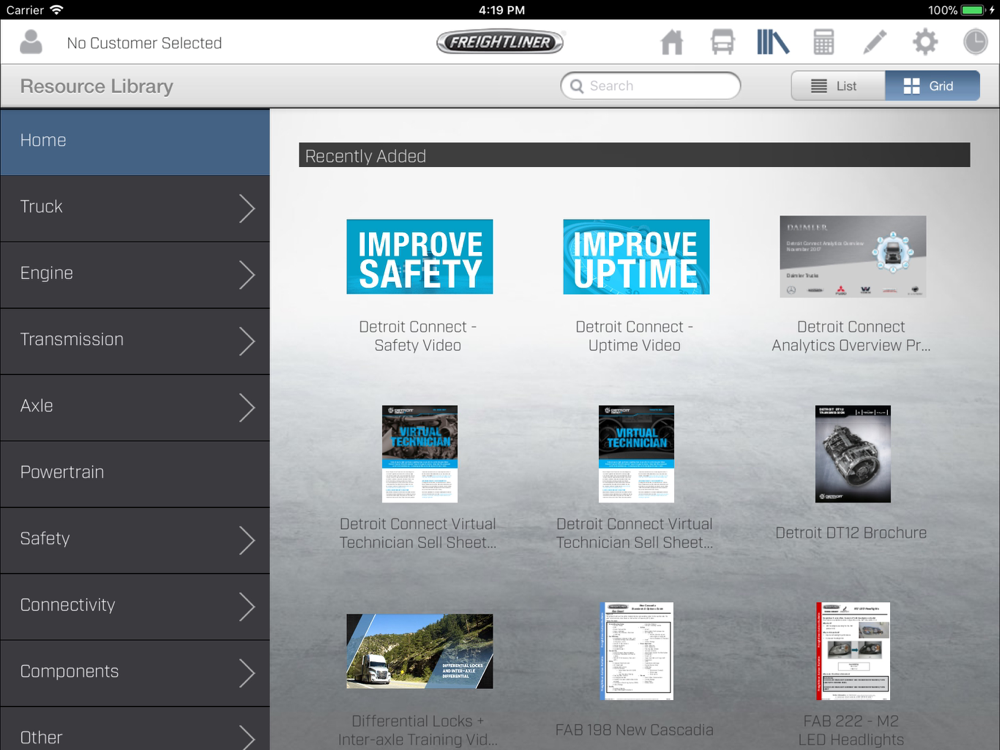1000x750 pixels.
Task: Select Home in the sidebar
Action: [135, 141]
